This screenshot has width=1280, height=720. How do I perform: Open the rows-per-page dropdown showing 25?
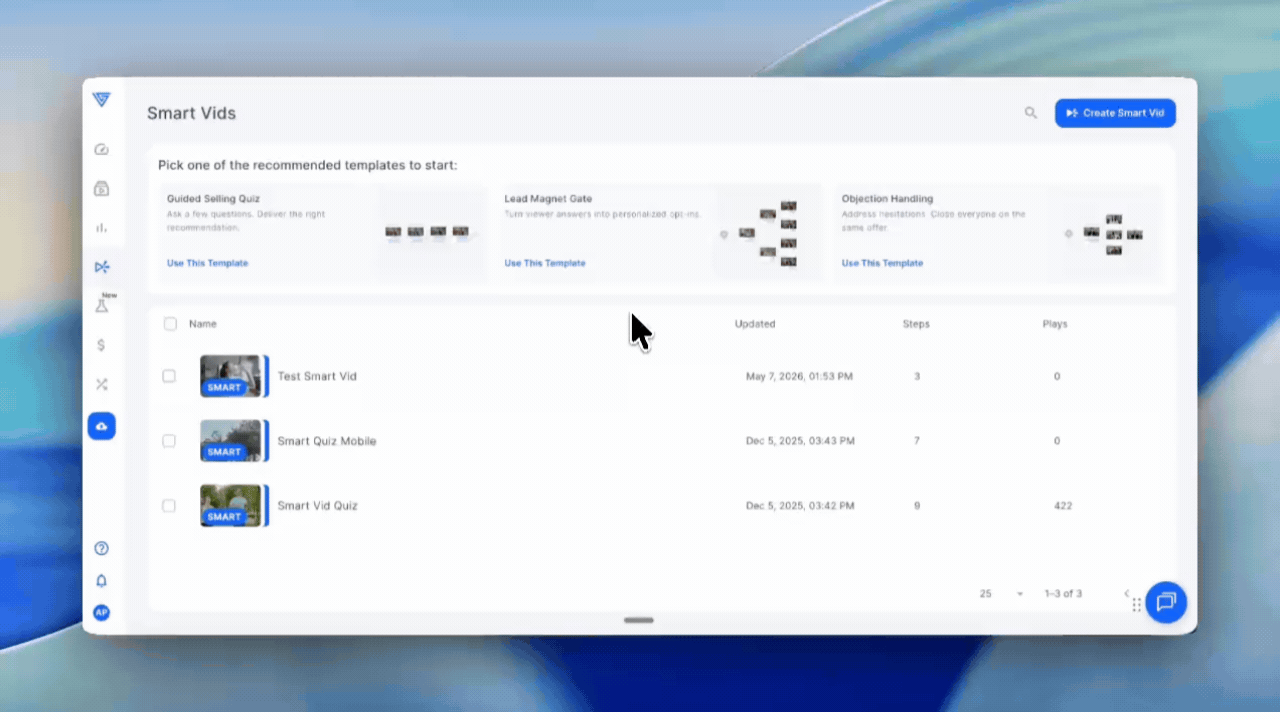click(1002, 594)
